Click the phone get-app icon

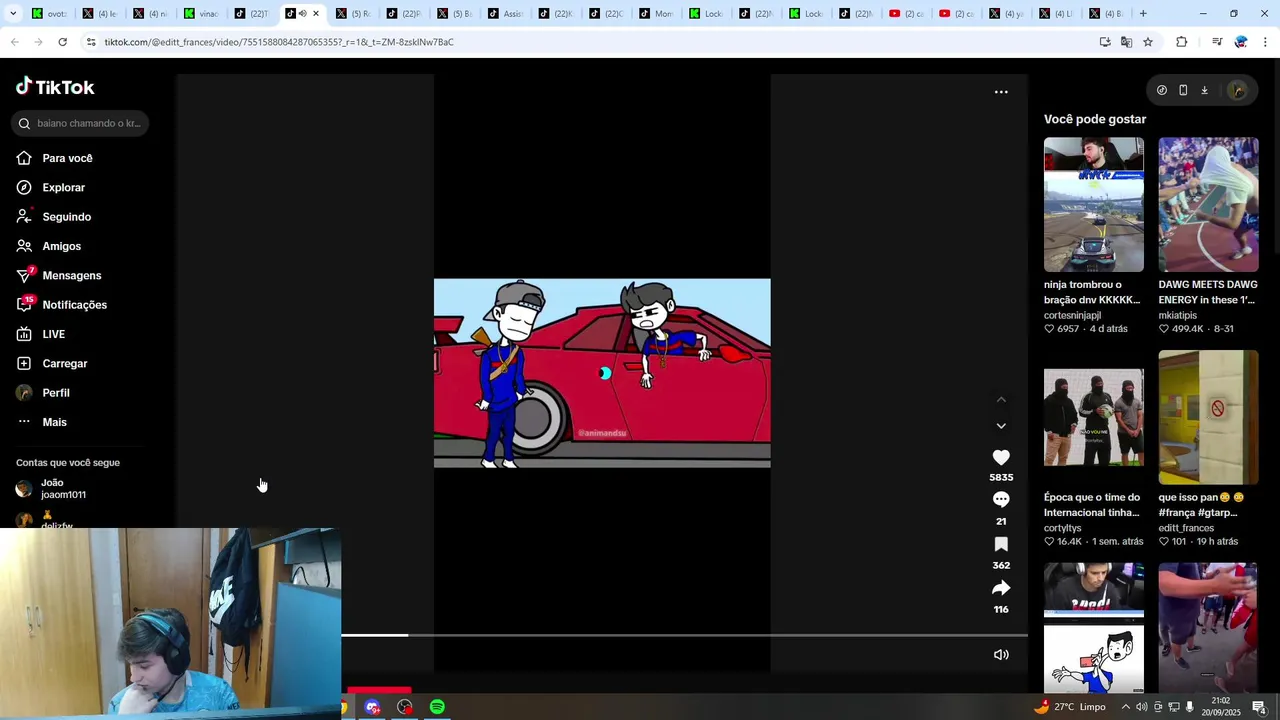click(1183, 90)
